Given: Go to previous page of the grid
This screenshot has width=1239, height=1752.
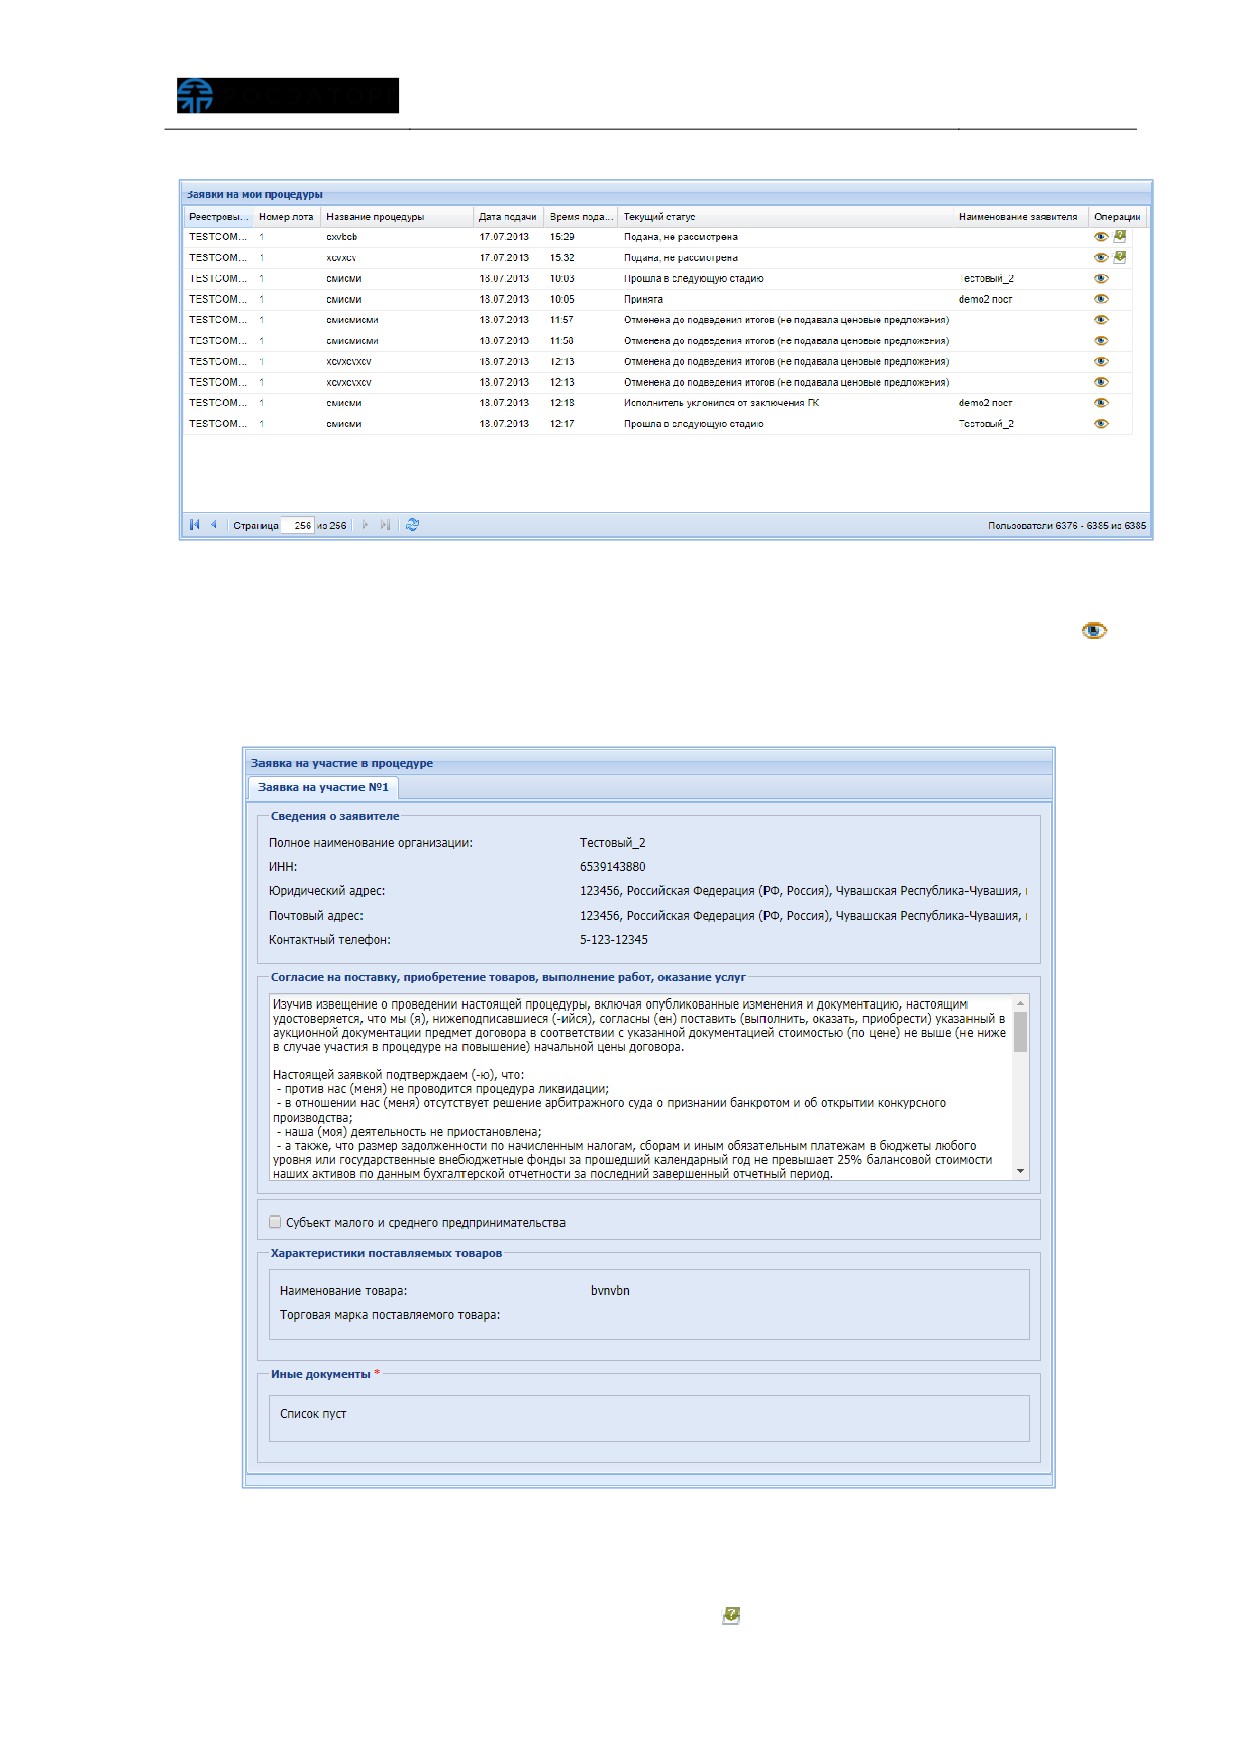Looking at the screenshot, I should click(213, 525).
